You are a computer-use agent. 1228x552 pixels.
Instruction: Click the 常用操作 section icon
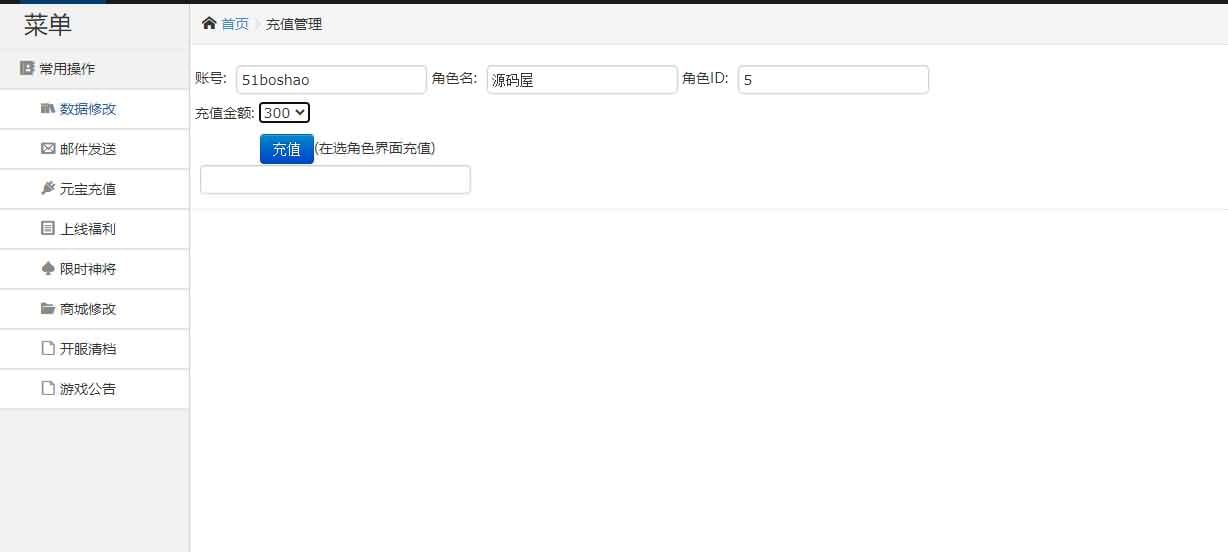27,69
